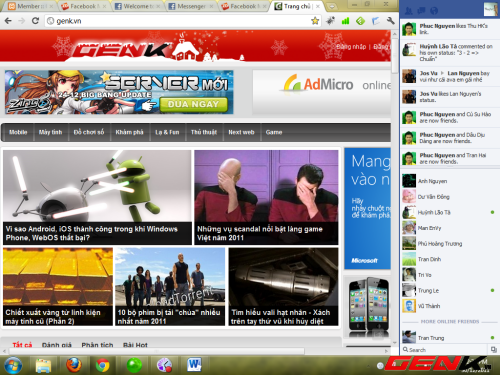
Task: Open chat with Huỳnh Lão Tà in the friends list
Action: pos(450,212)
